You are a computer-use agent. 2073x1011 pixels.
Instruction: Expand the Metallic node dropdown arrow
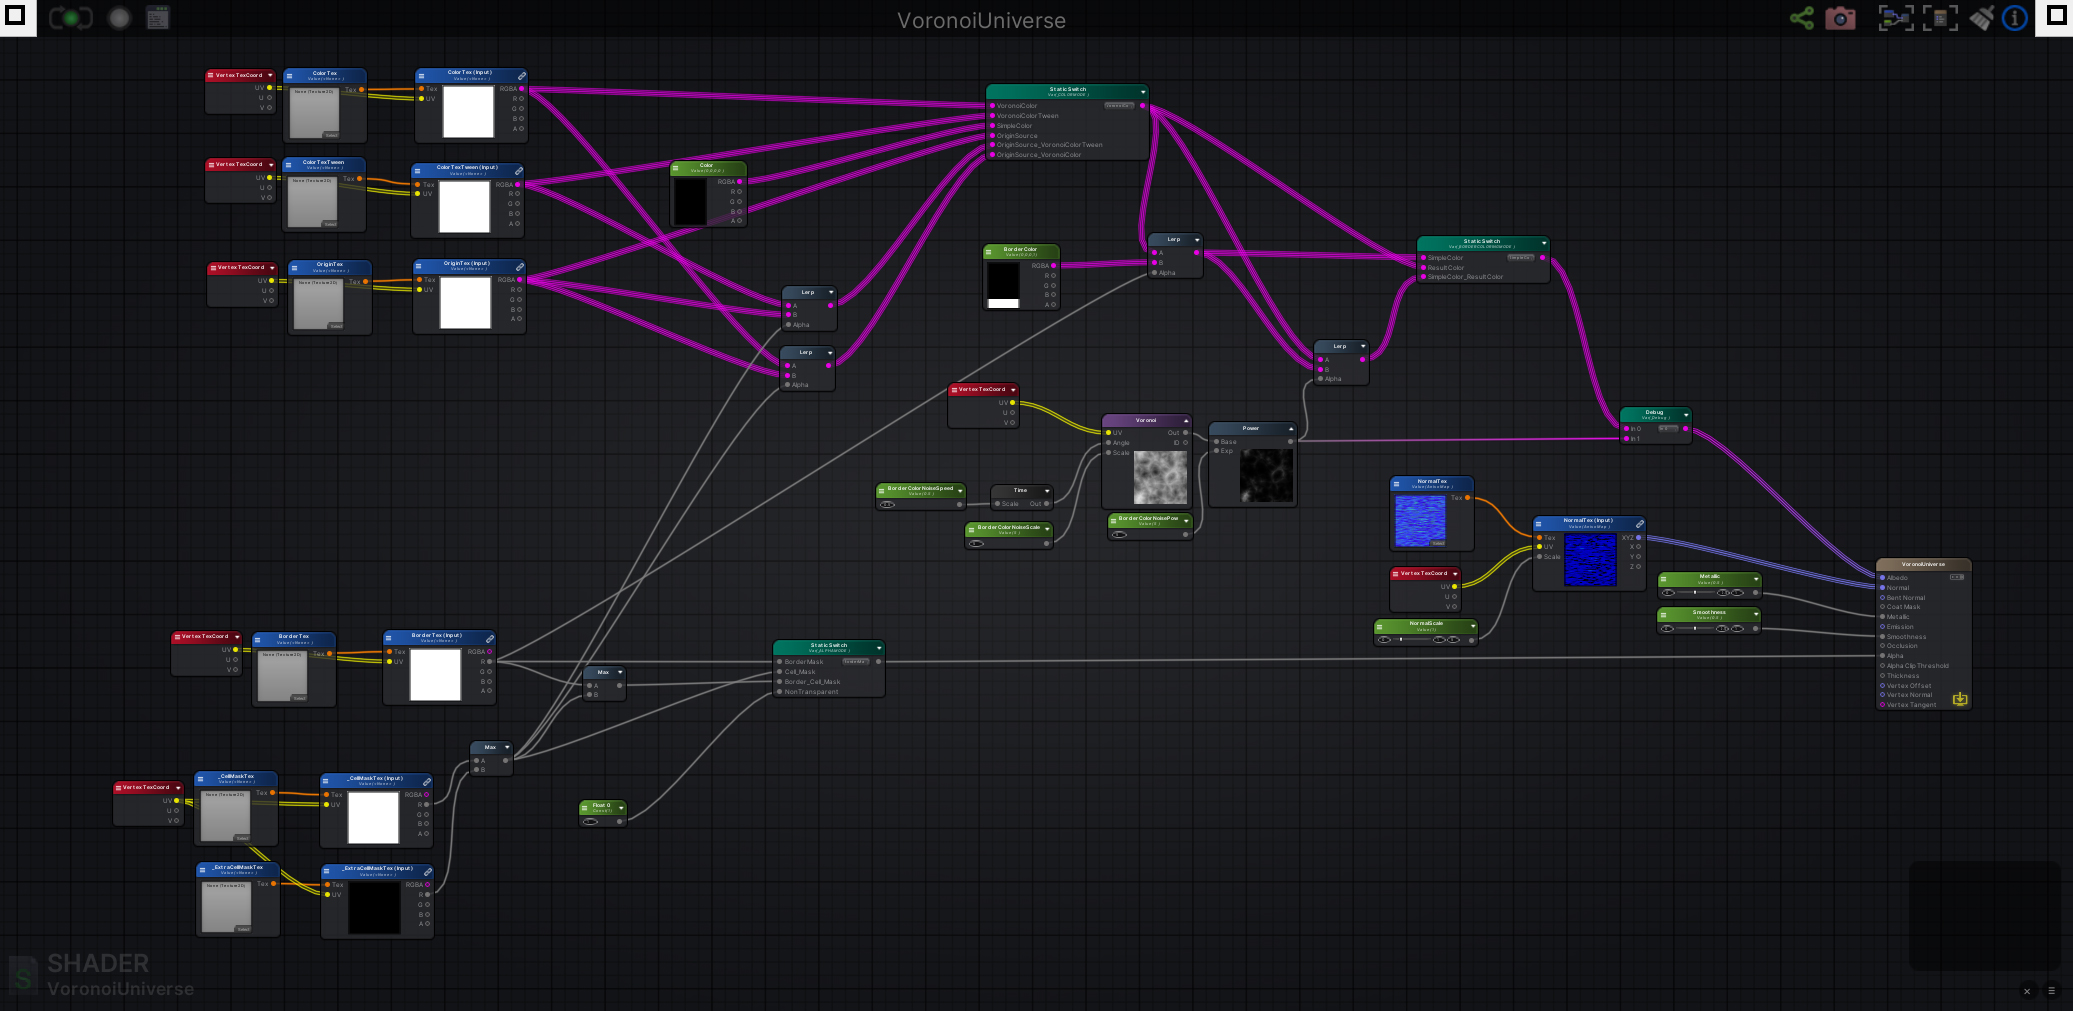click(1755, 579)
